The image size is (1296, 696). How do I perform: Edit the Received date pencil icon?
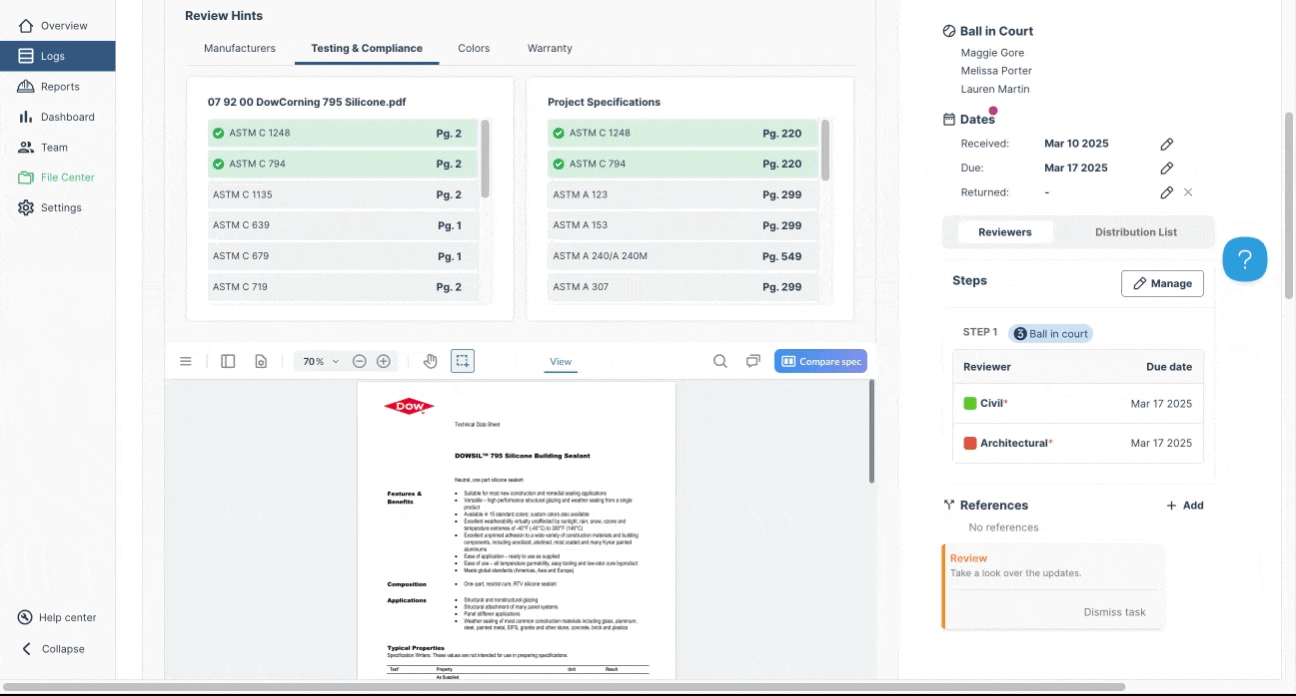(x=1166, y=144)
